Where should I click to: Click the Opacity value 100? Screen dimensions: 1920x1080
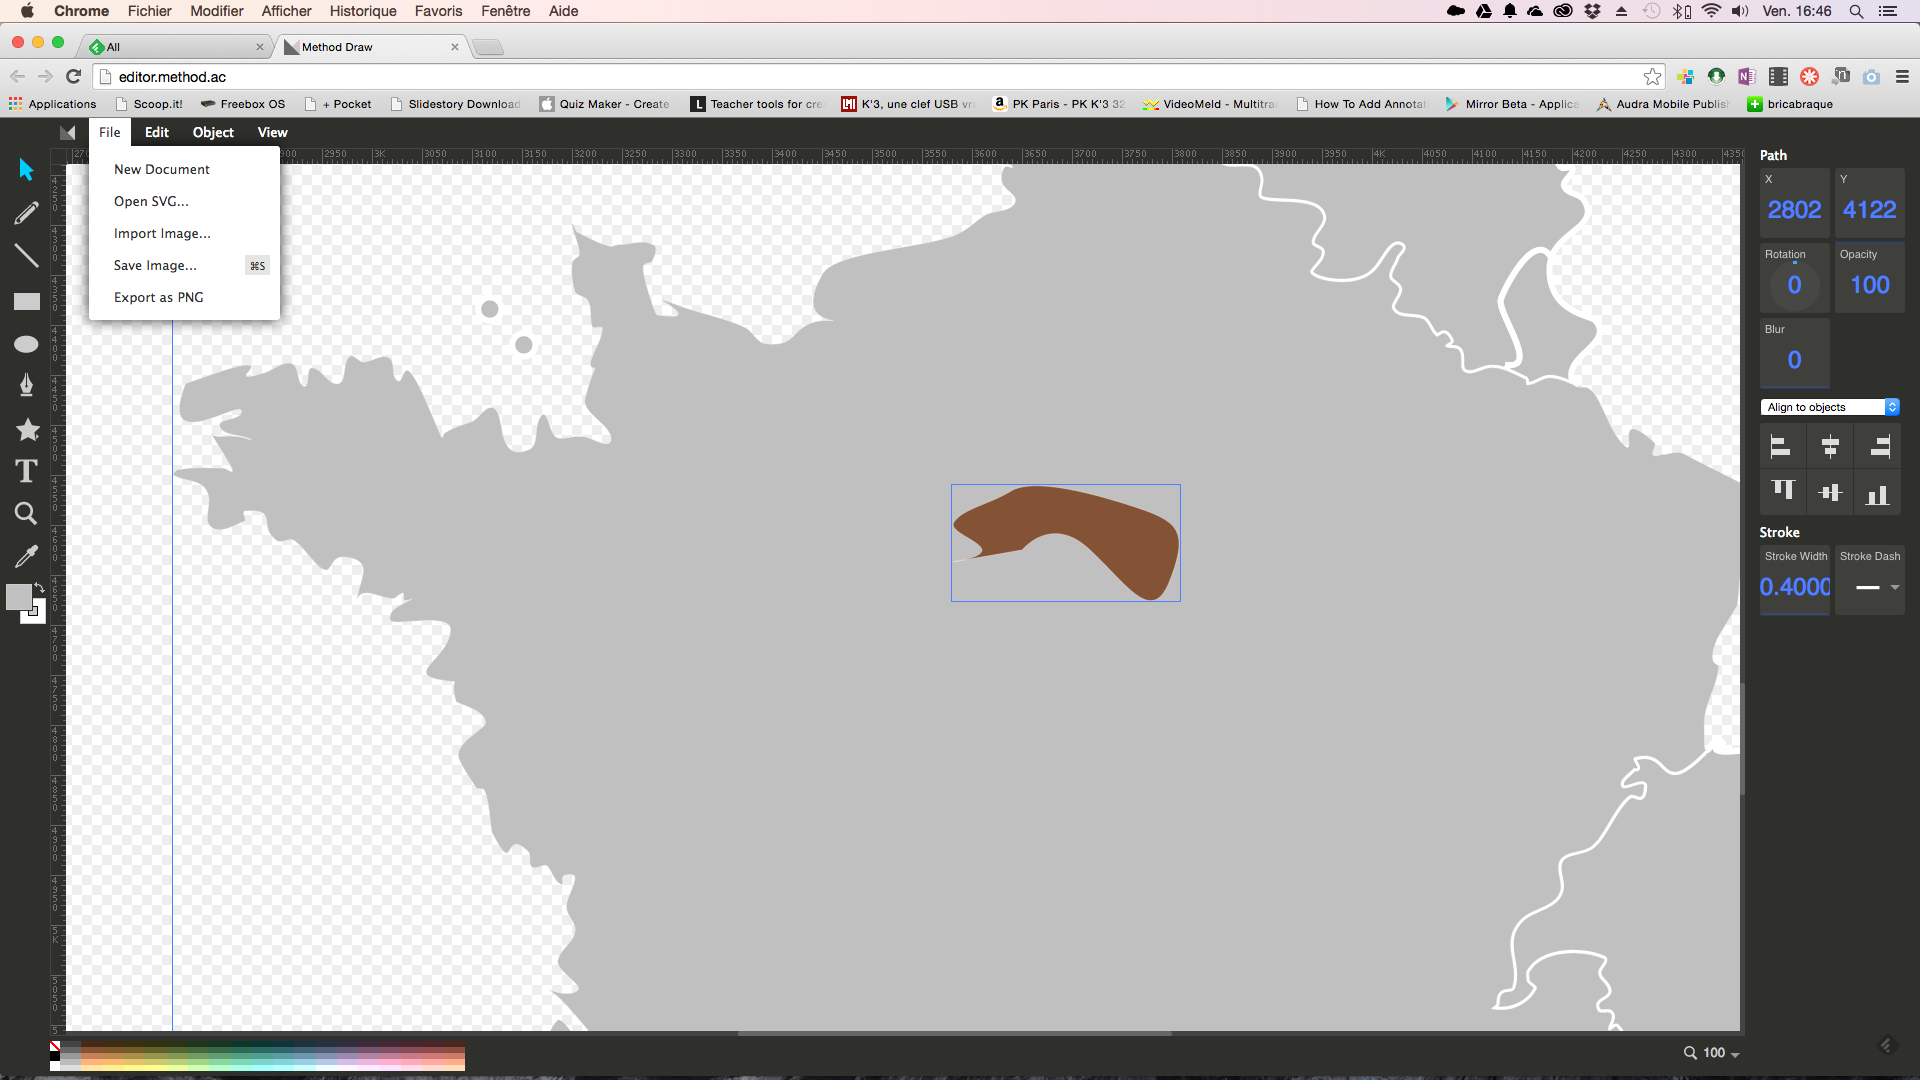[1869, 285]
